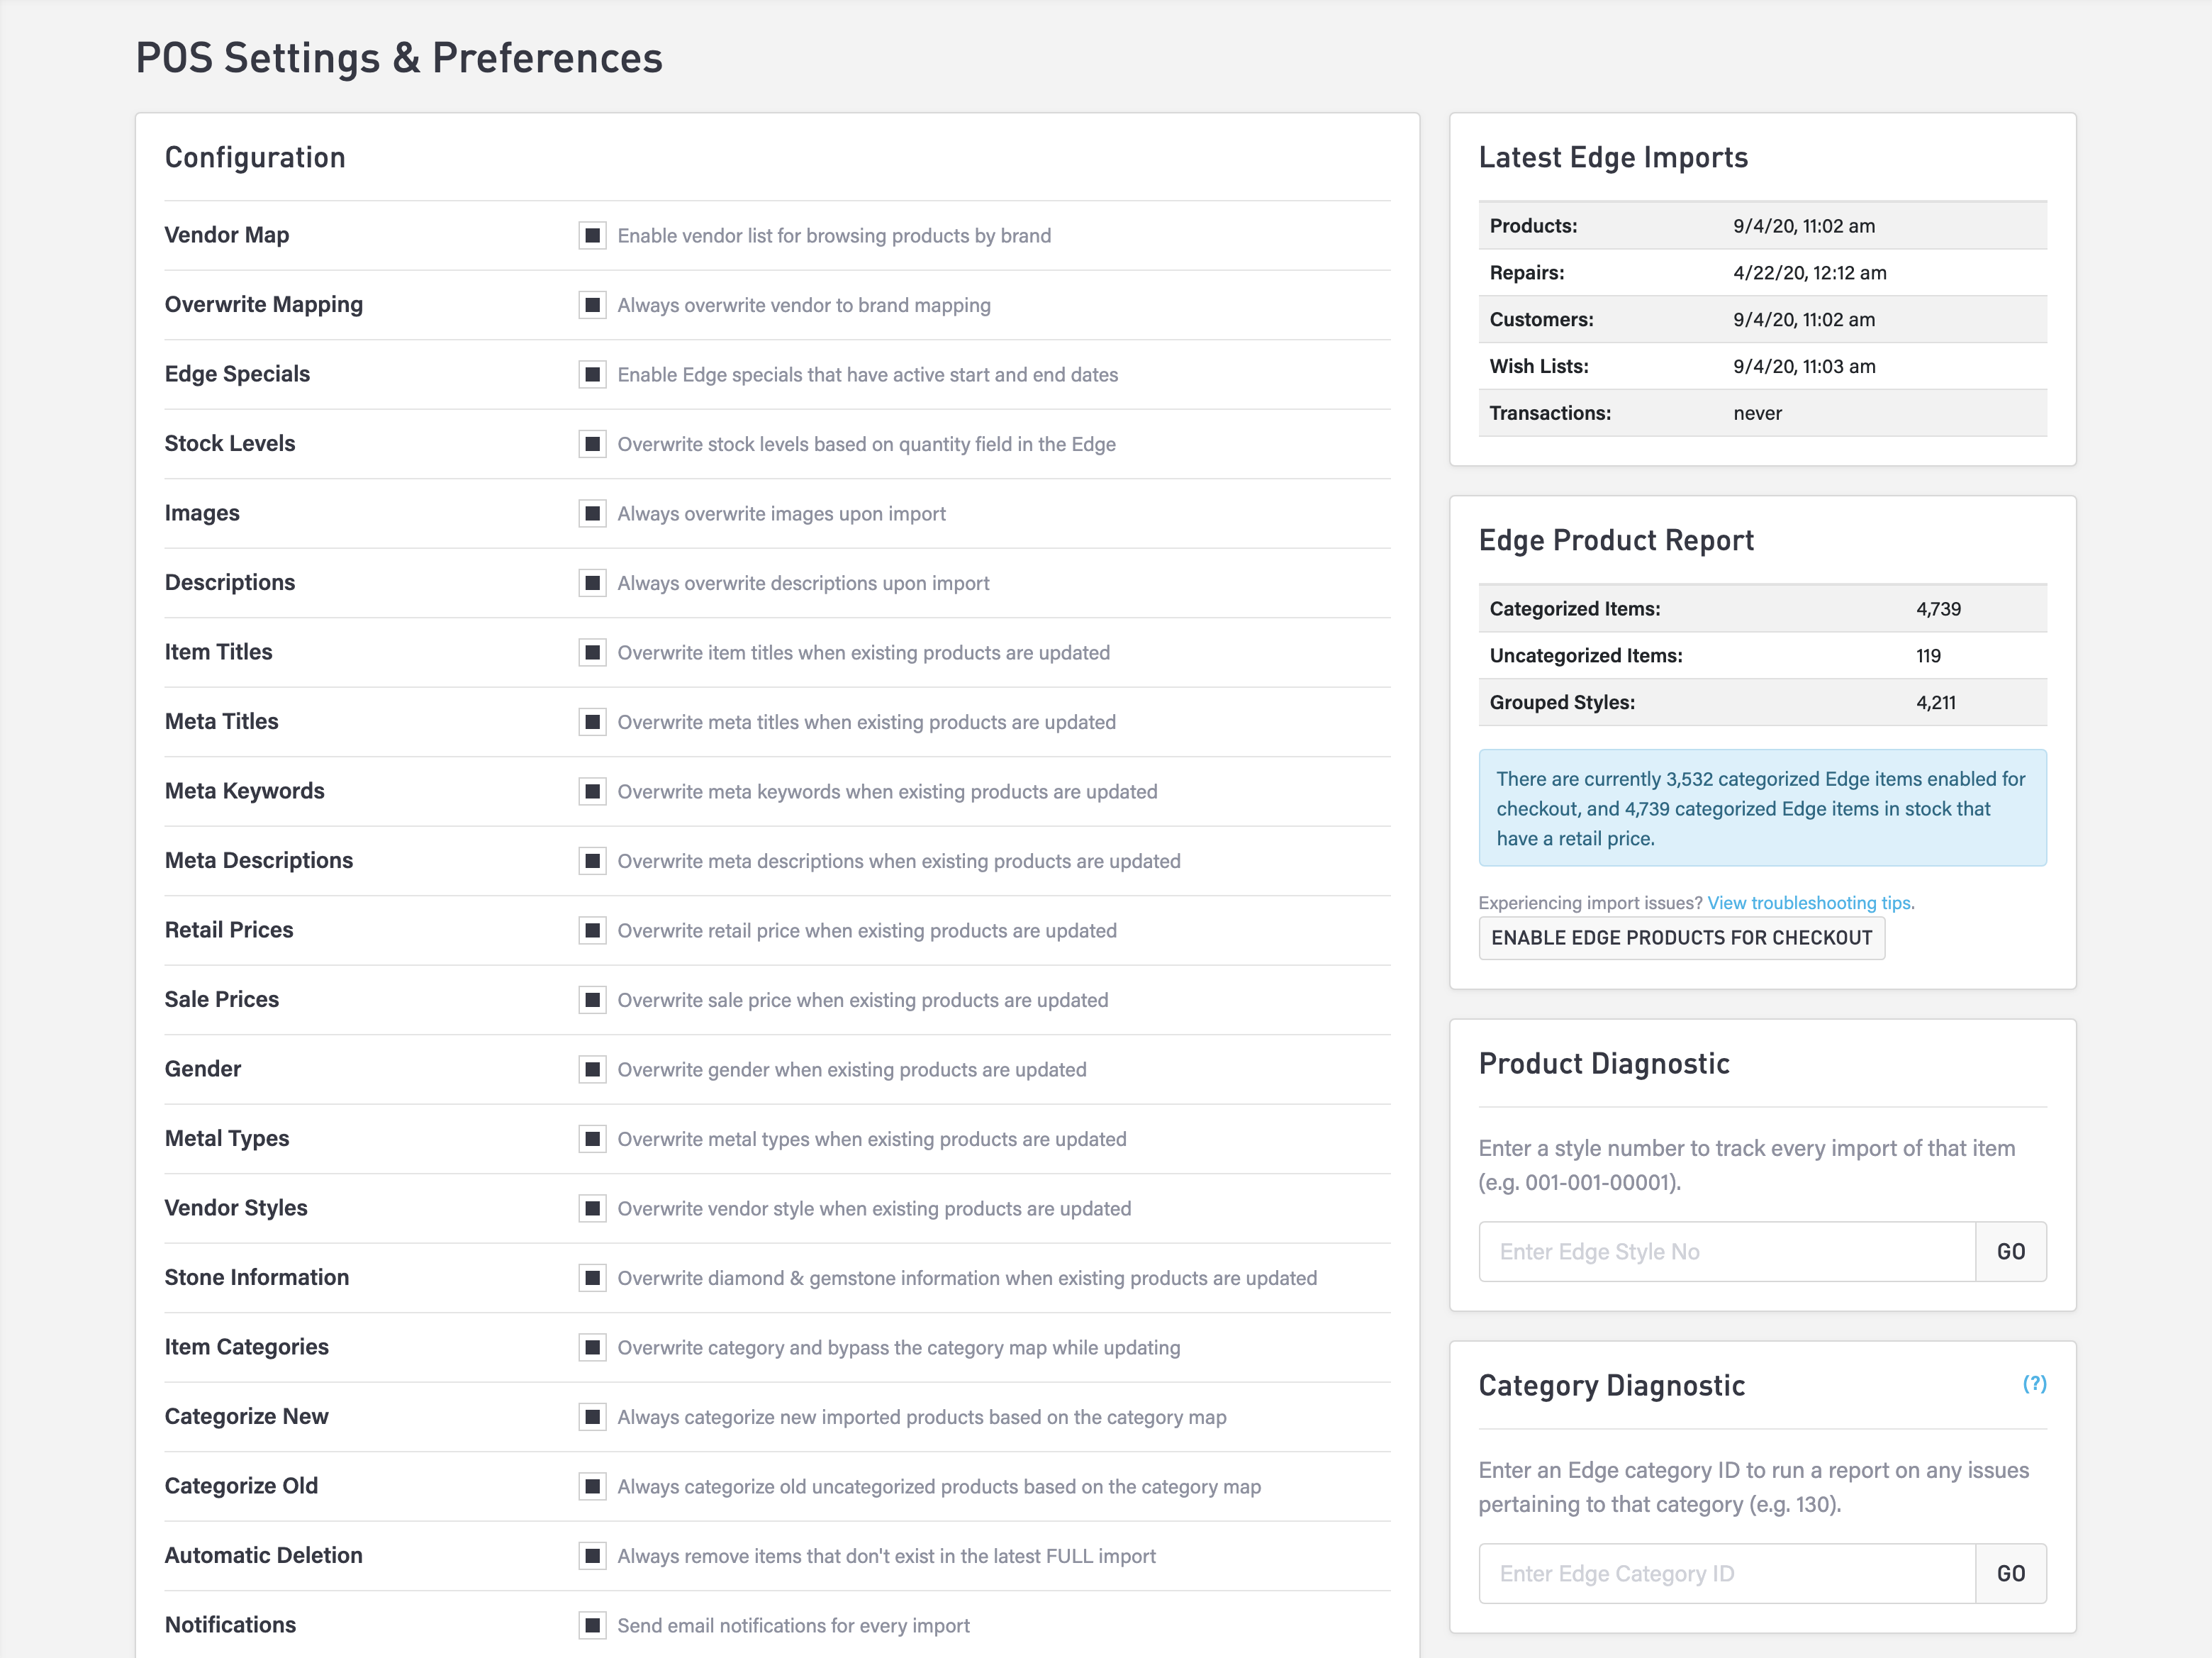Open the View troubleshooting tips link
The width and height of the screenshot is (2212, 1658).
pos(1810,903)
